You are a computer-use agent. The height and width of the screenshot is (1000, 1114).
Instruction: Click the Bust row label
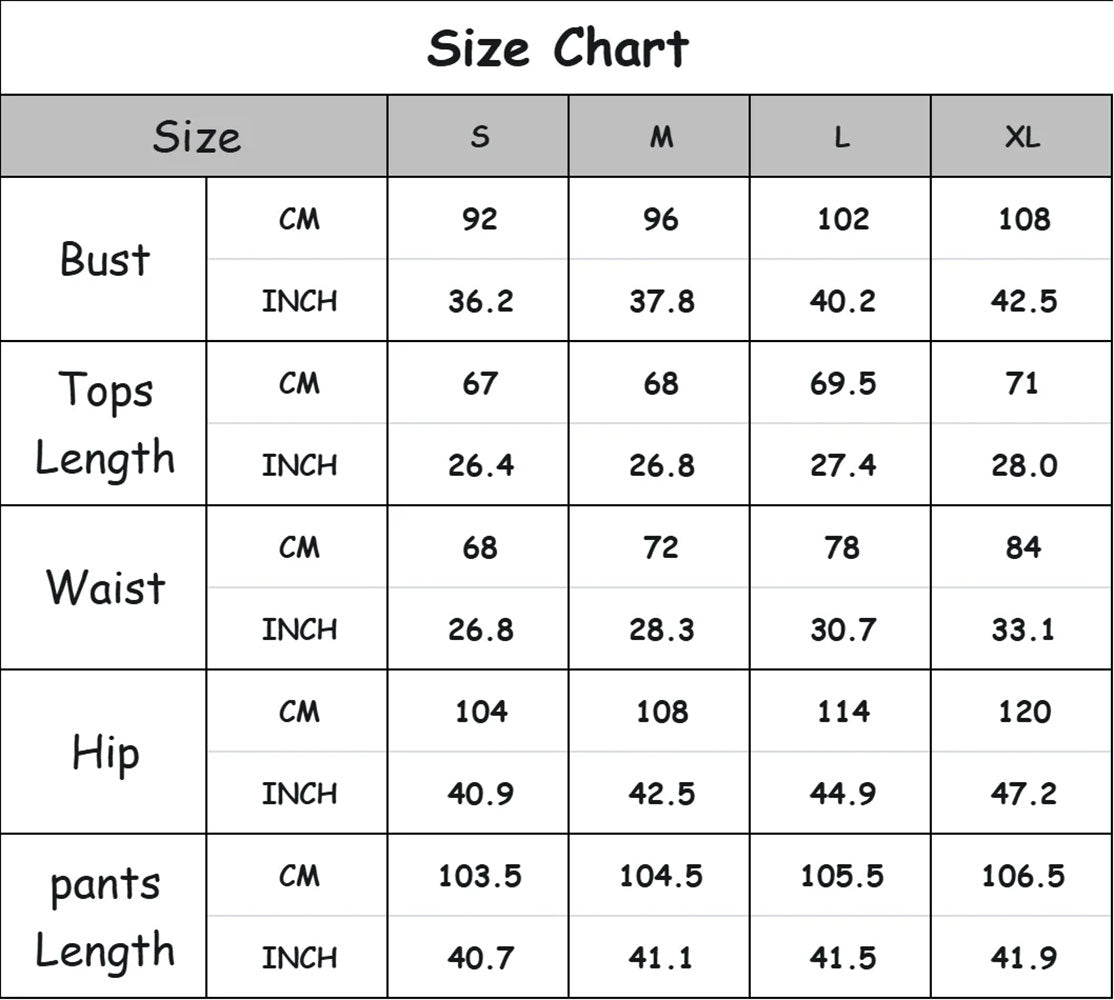(x=105, y=259)
